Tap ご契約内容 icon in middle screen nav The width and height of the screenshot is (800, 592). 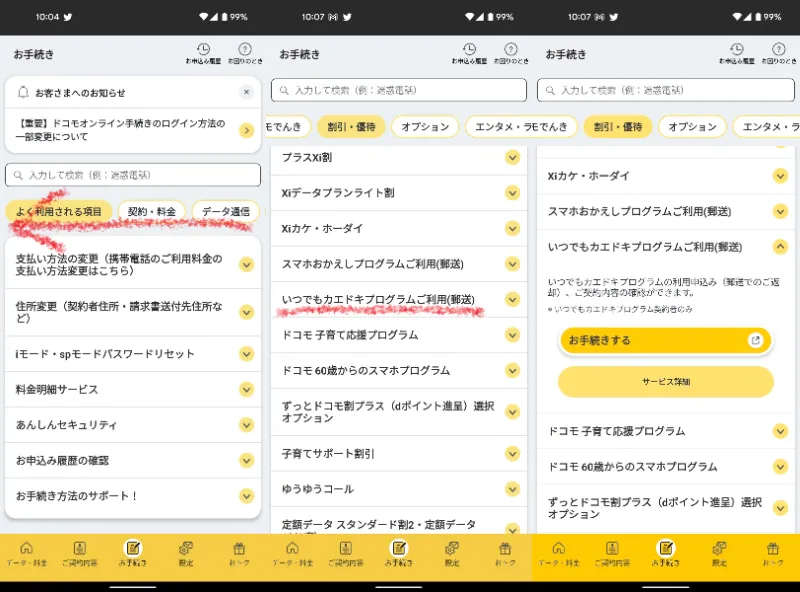coord(345,554)
